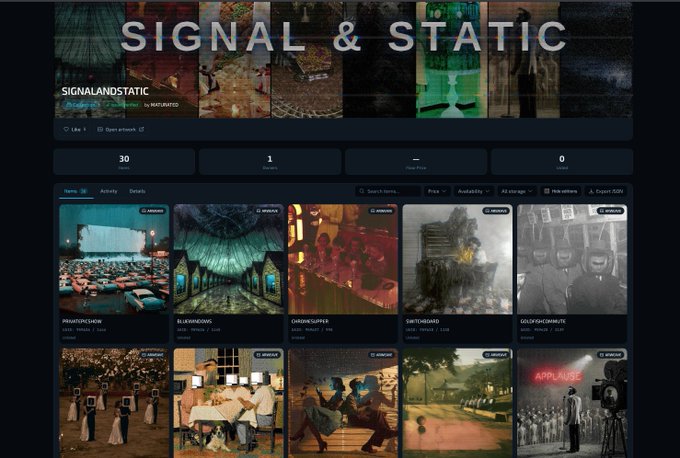
Task: Click the download icon on Export JSON
Action: tap(591, 191)
